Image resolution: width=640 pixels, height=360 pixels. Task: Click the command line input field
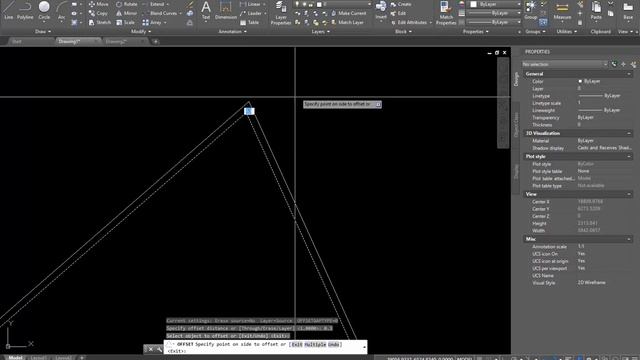265,347
